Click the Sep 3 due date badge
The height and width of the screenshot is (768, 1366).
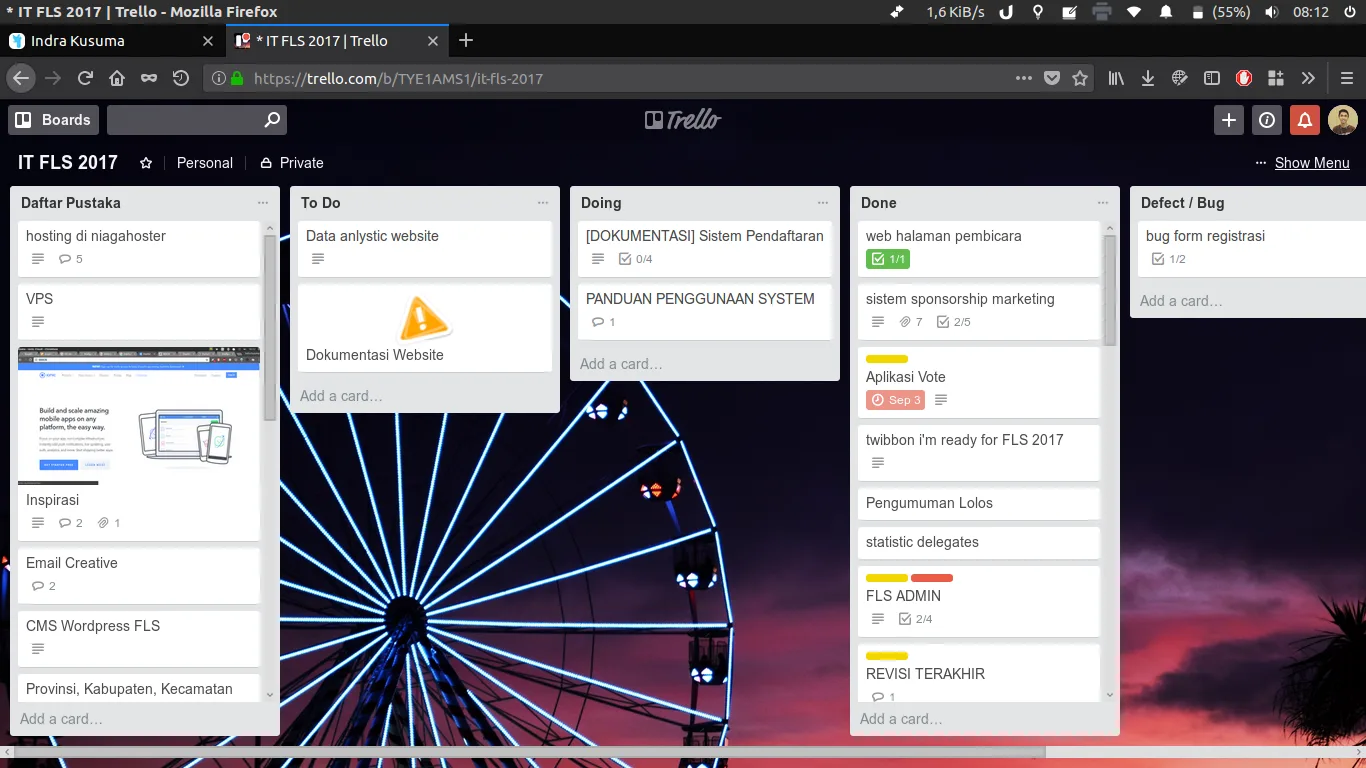click(x=896, y=400)
